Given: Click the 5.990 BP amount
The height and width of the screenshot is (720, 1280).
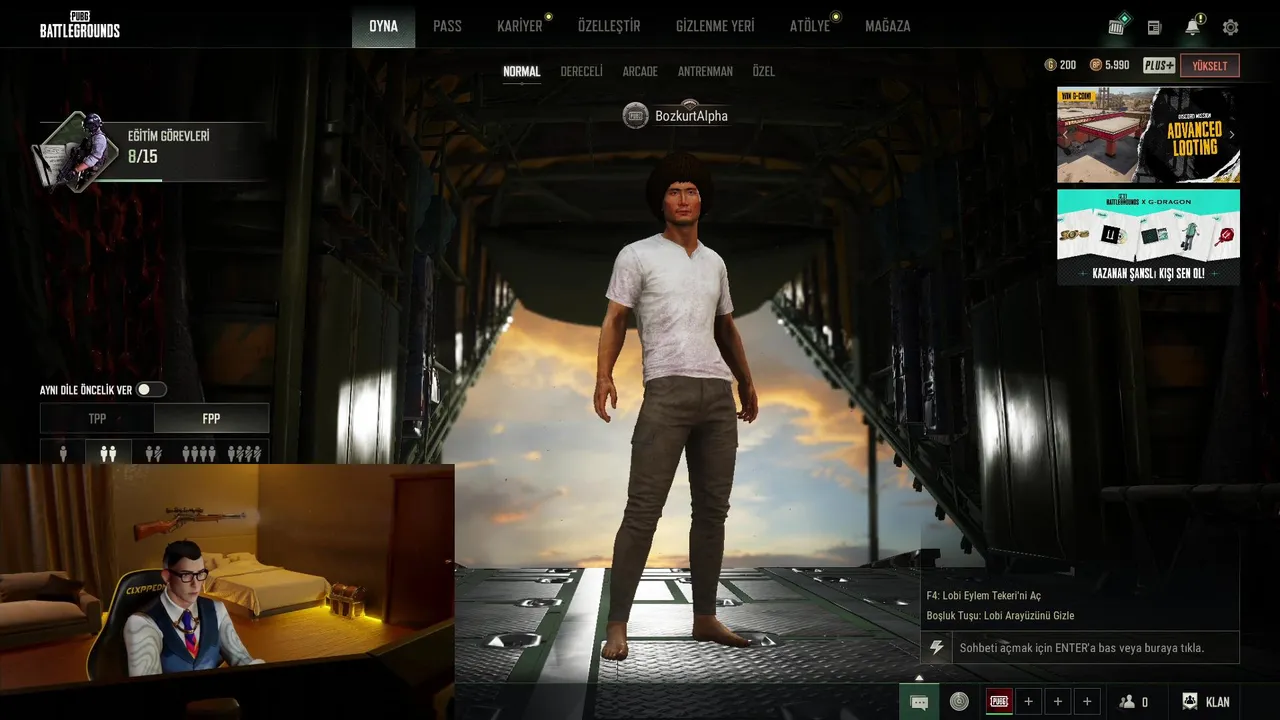Looking at the screenshot, I should click(1117, 65).
